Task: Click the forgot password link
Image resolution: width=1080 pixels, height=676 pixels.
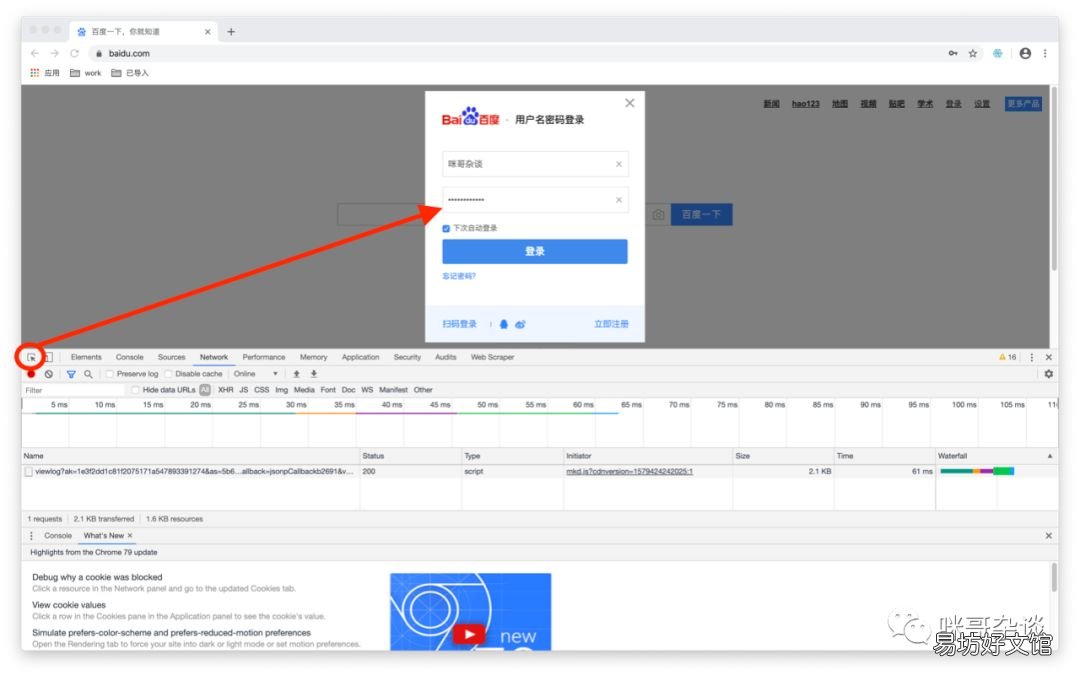Action: coord(459,276)
